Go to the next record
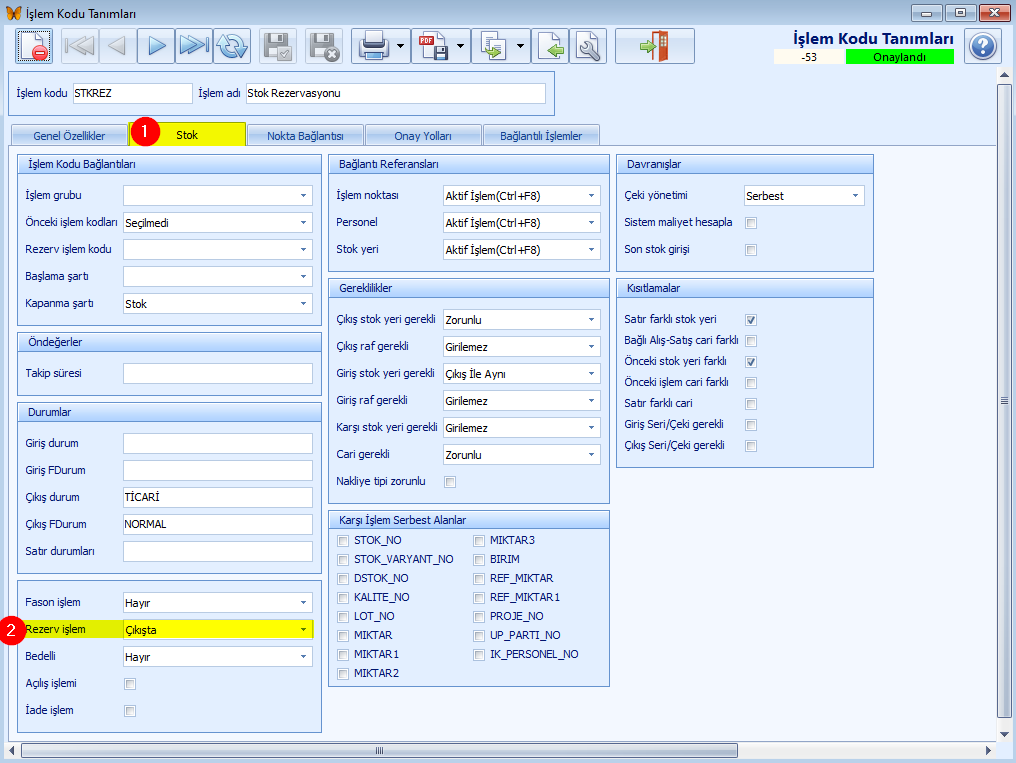 click(156, 46)
